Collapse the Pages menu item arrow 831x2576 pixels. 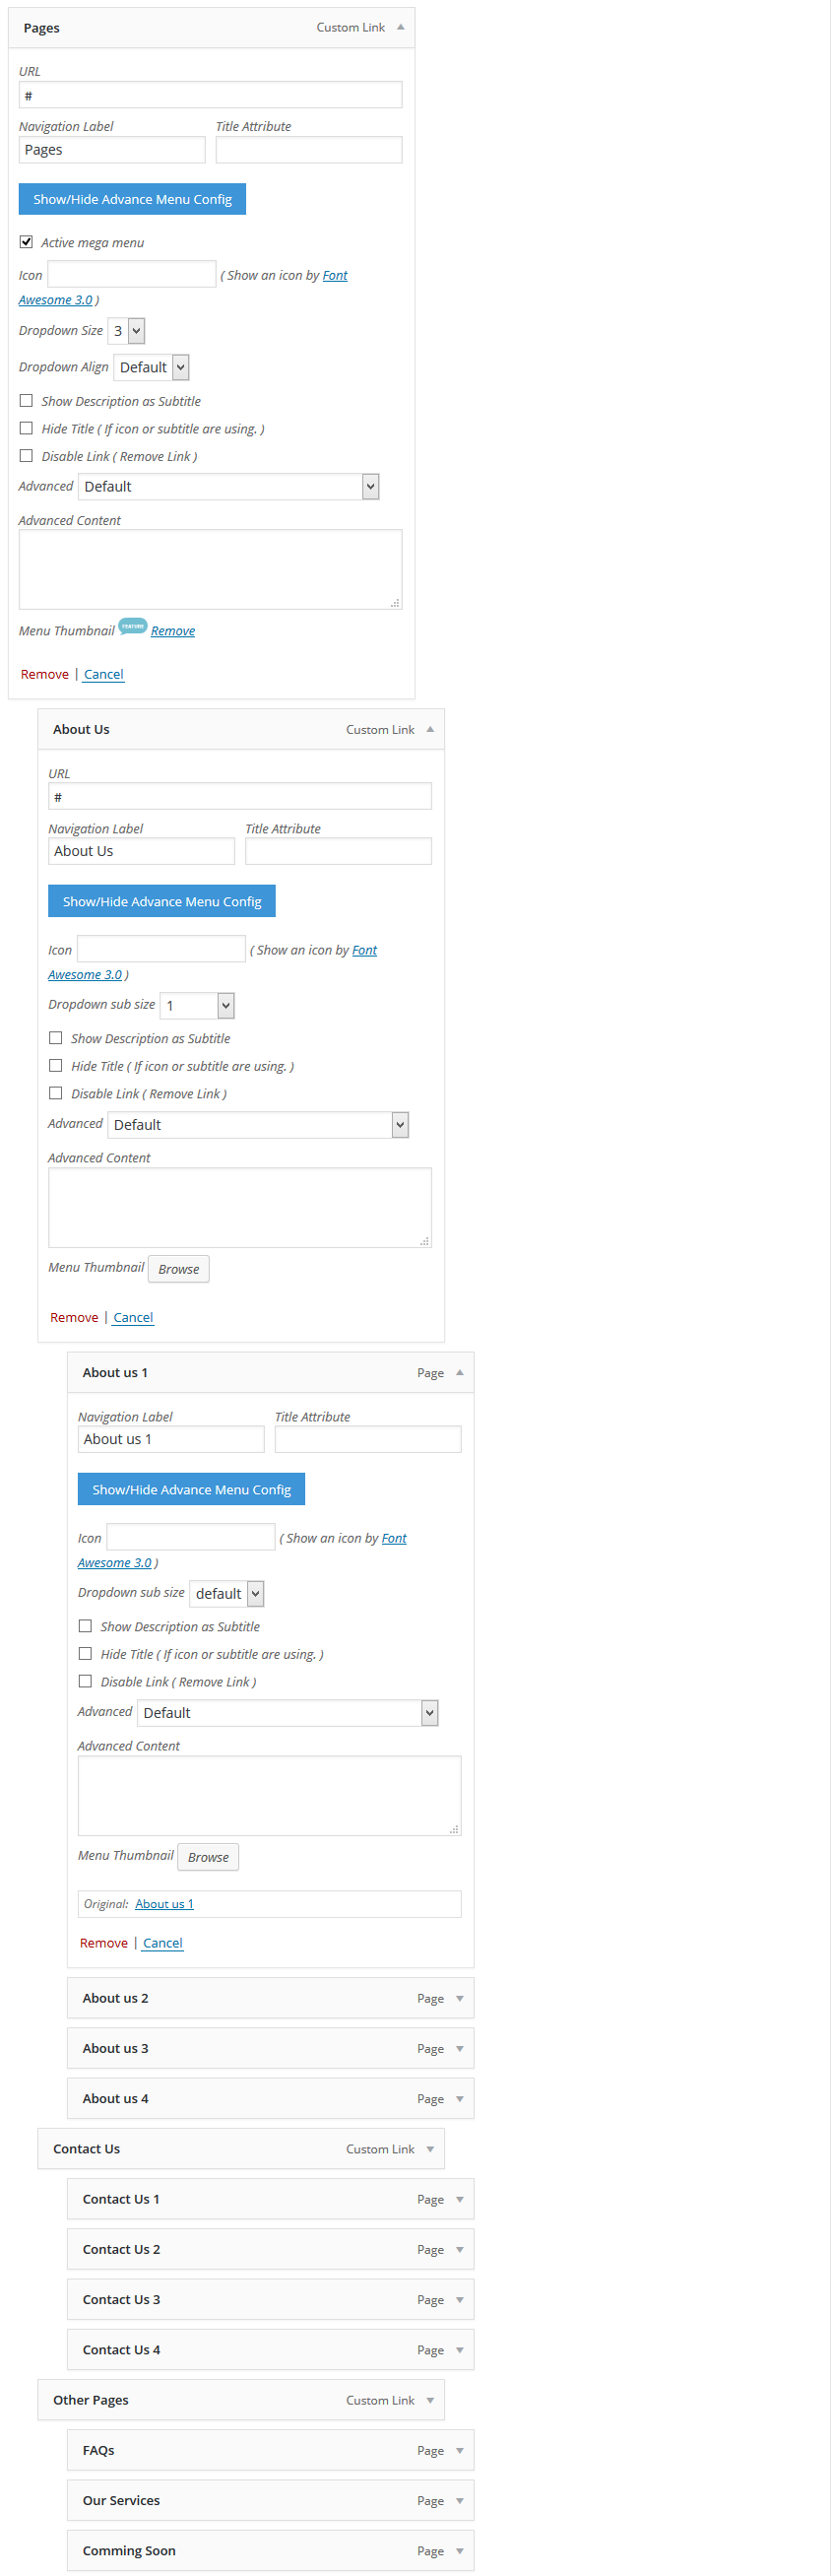click(400, 28)
